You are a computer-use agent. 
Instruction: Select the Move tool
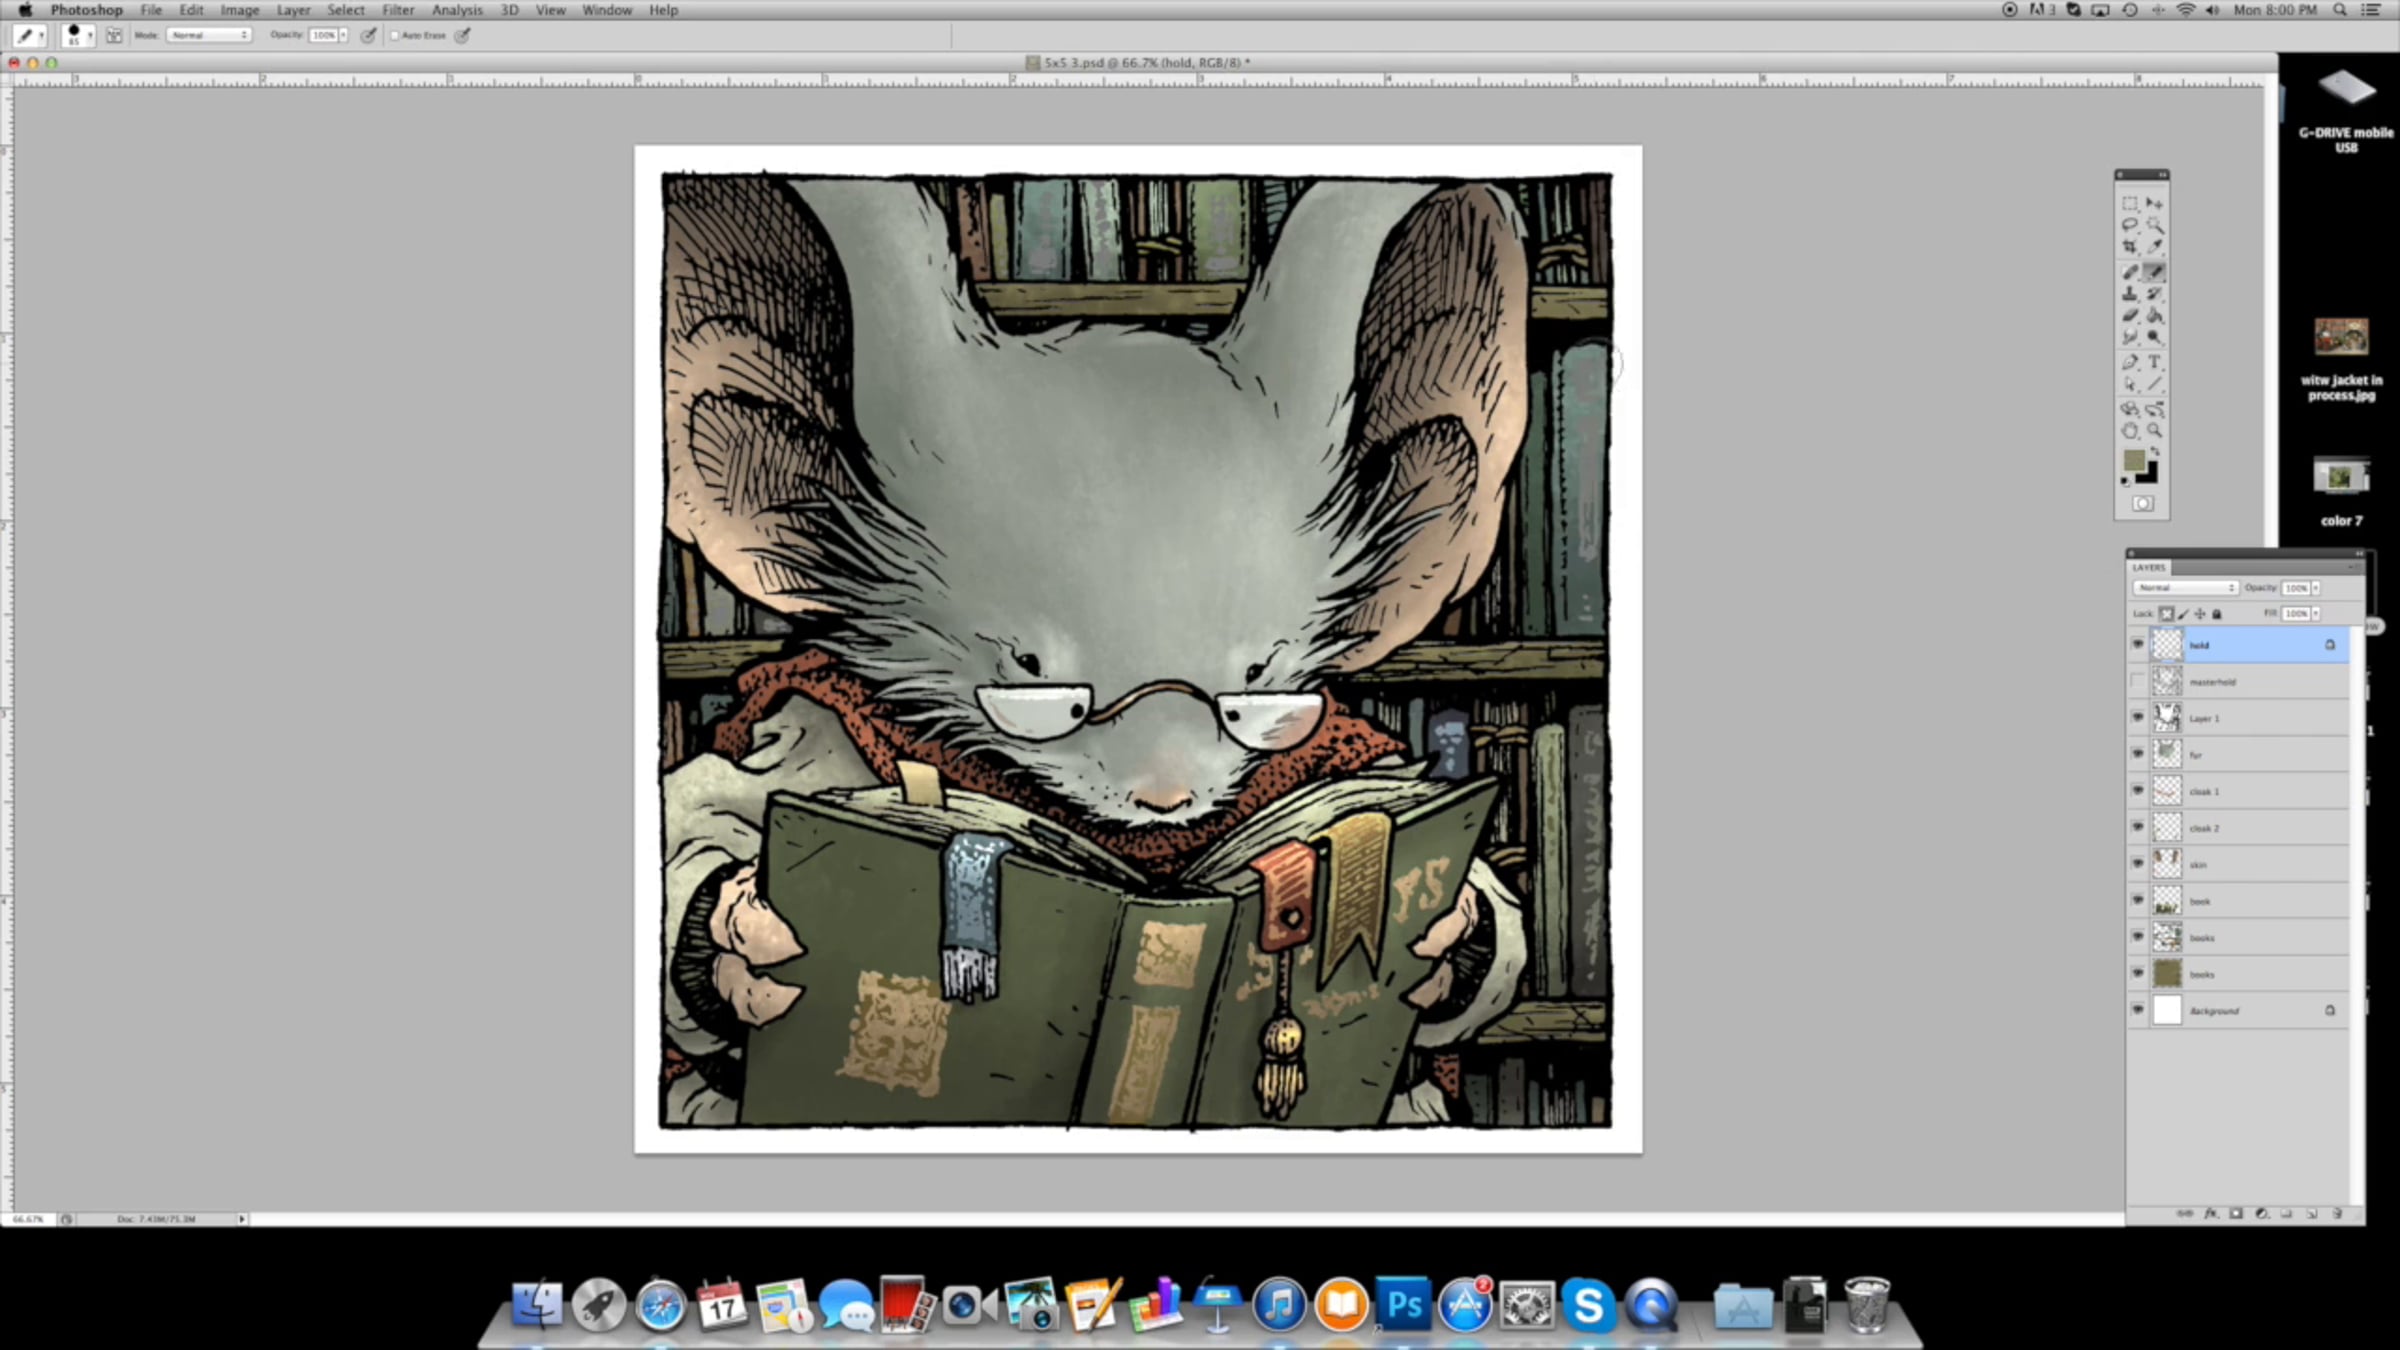(2155, 203)
